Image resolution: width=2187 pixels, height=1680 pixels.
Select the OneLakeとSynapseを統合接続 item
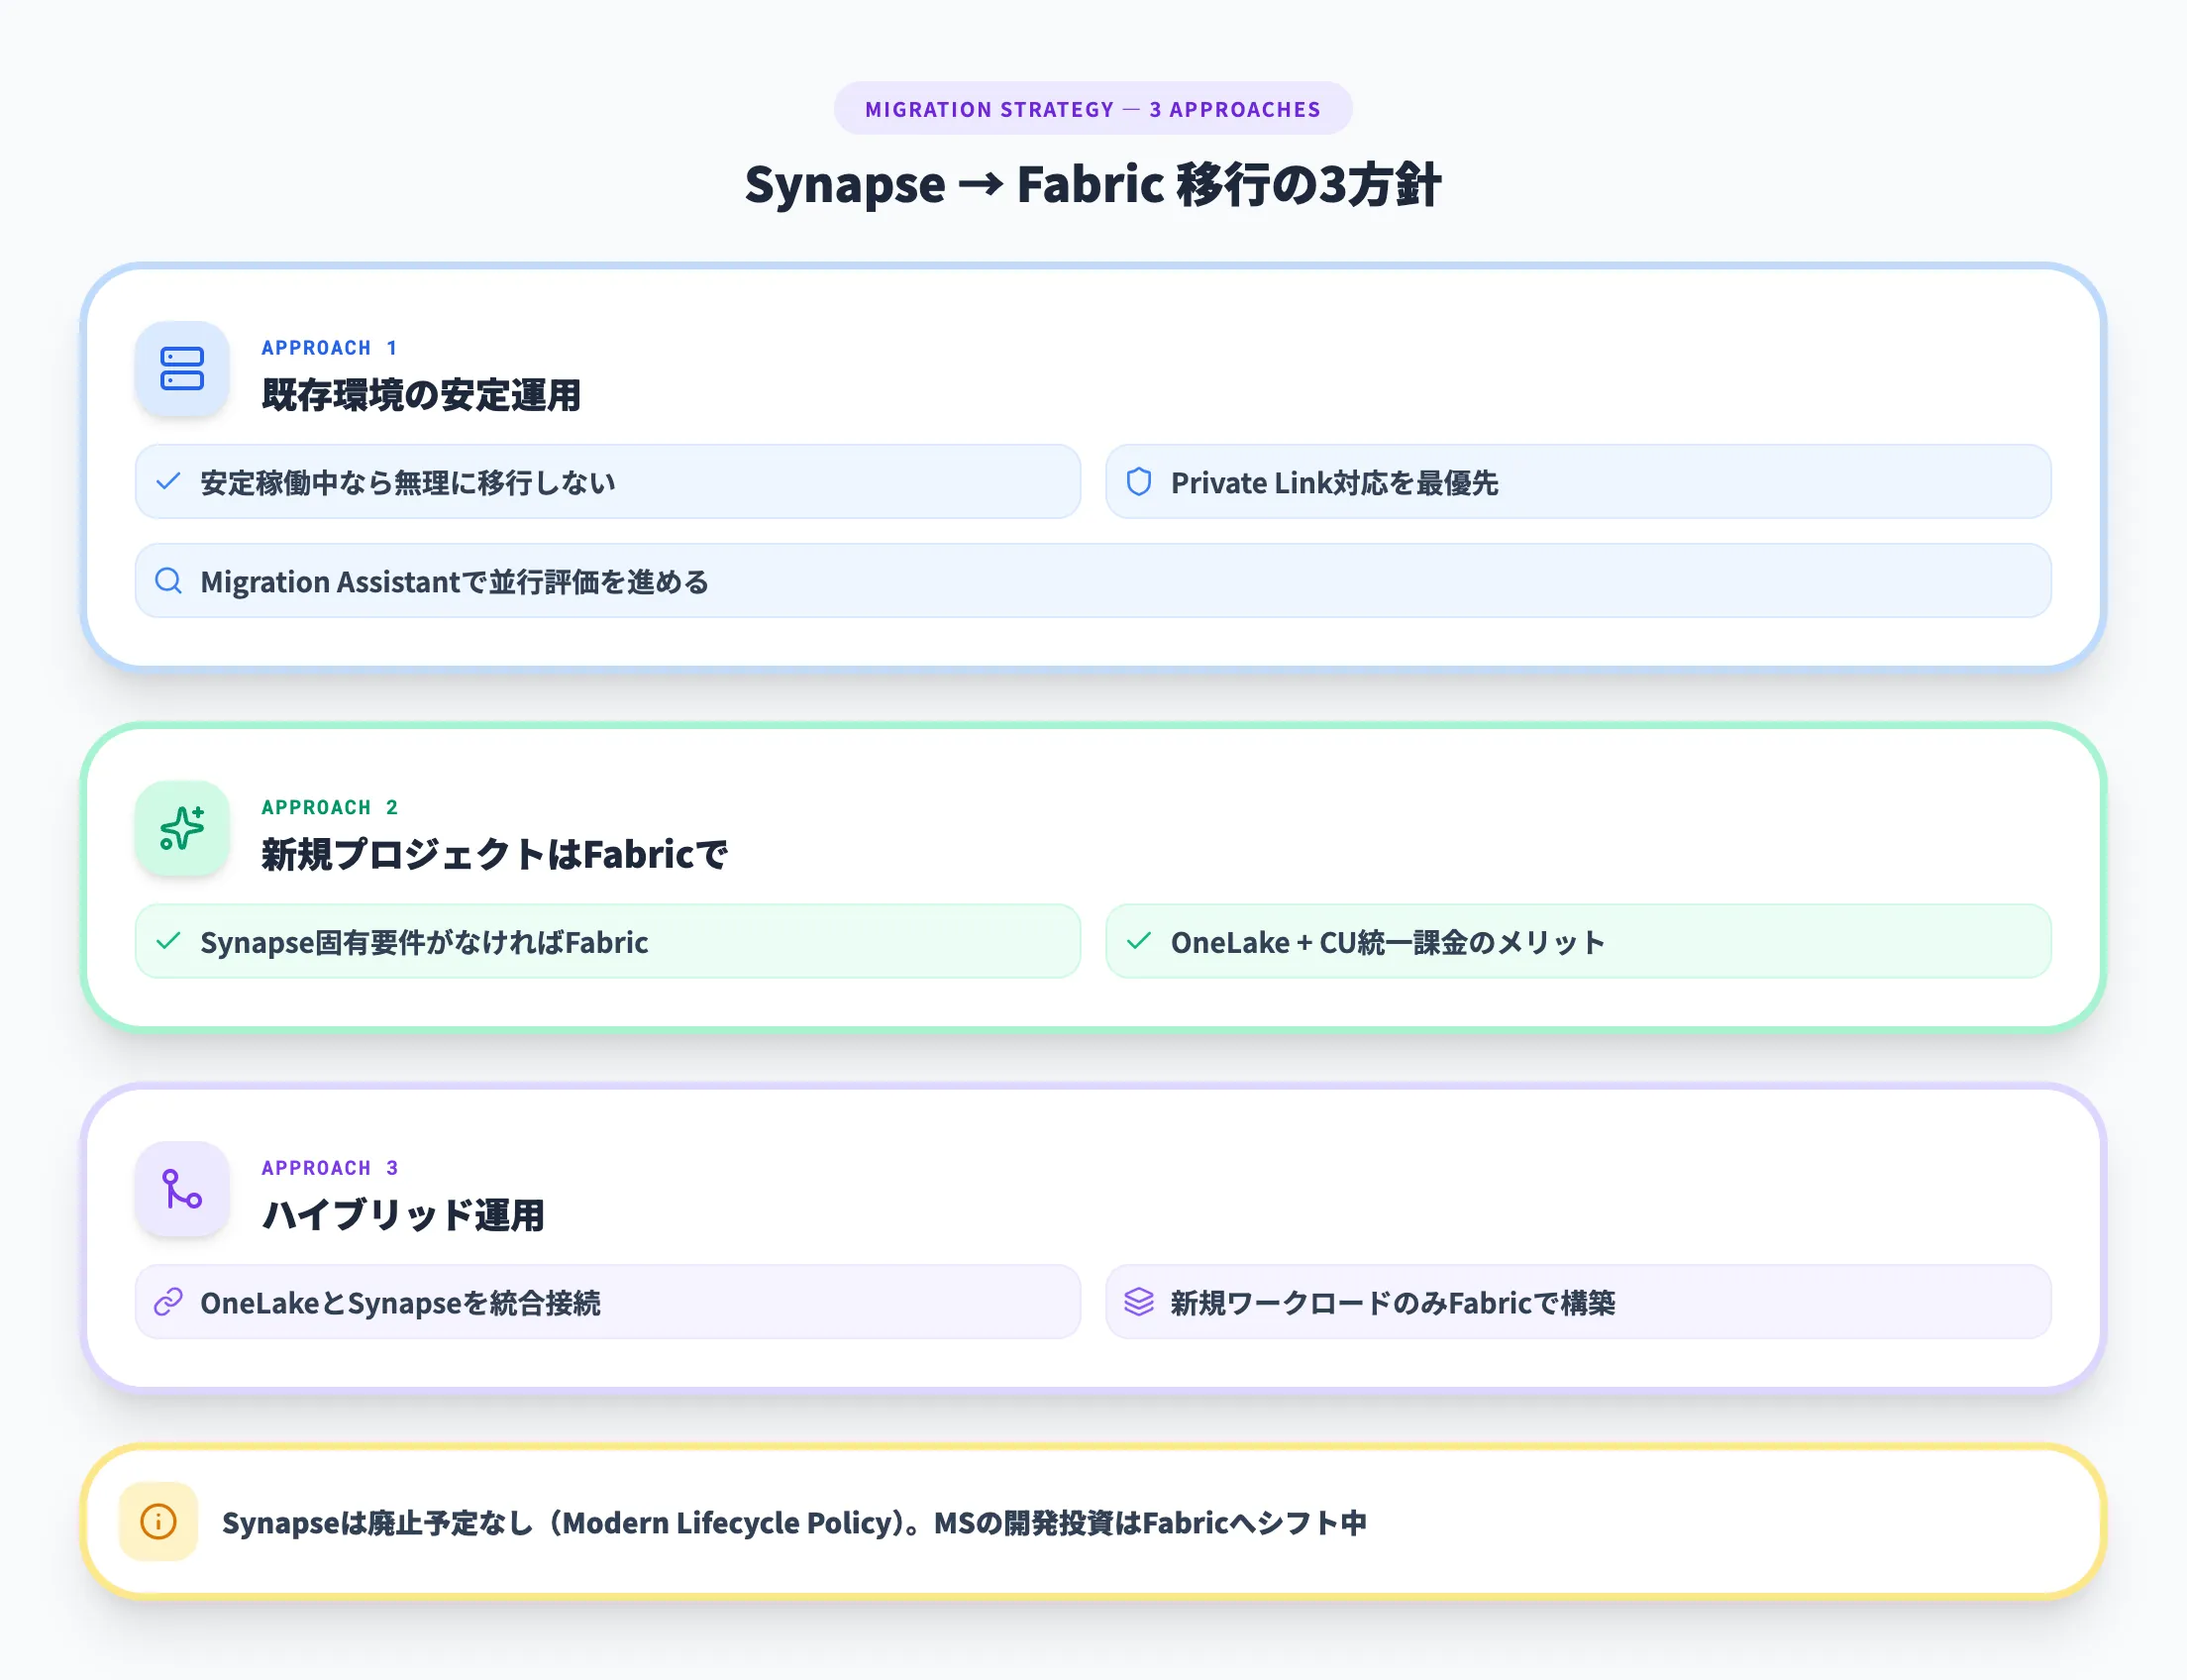[608, 1301]
